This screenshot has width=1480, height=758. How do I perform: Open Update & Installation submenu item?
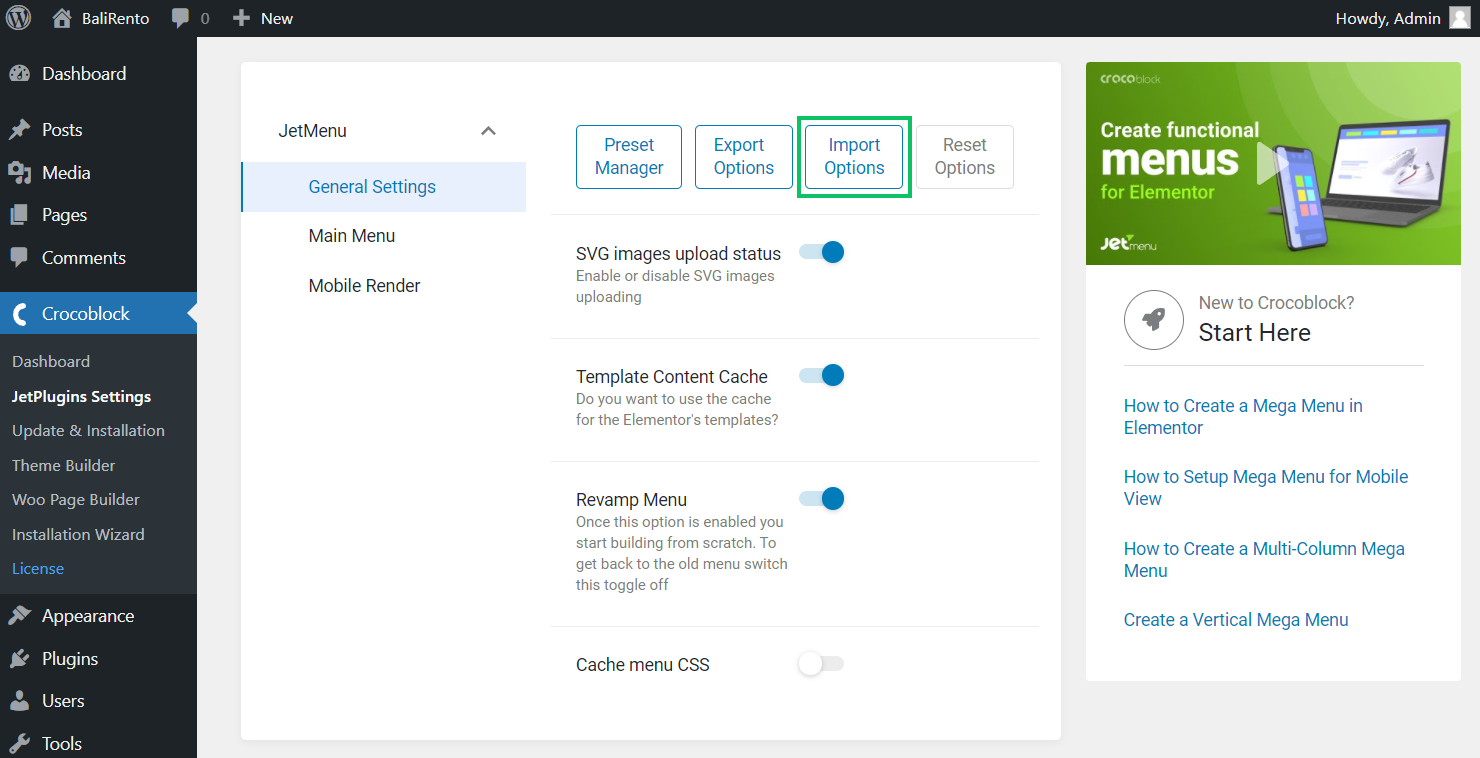tap(88, 431)
